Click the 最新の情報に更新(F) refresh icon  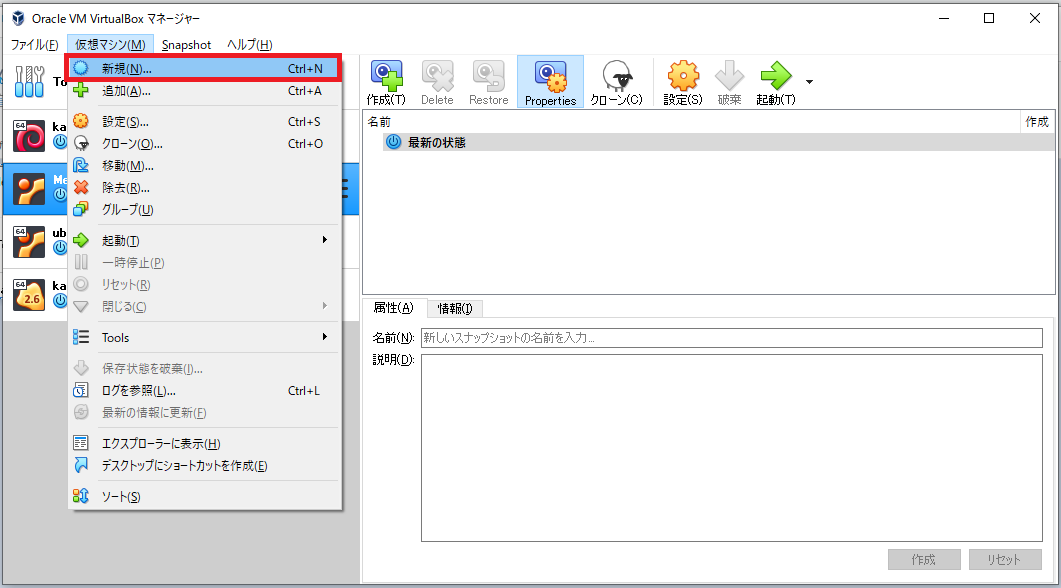[81, 412]
